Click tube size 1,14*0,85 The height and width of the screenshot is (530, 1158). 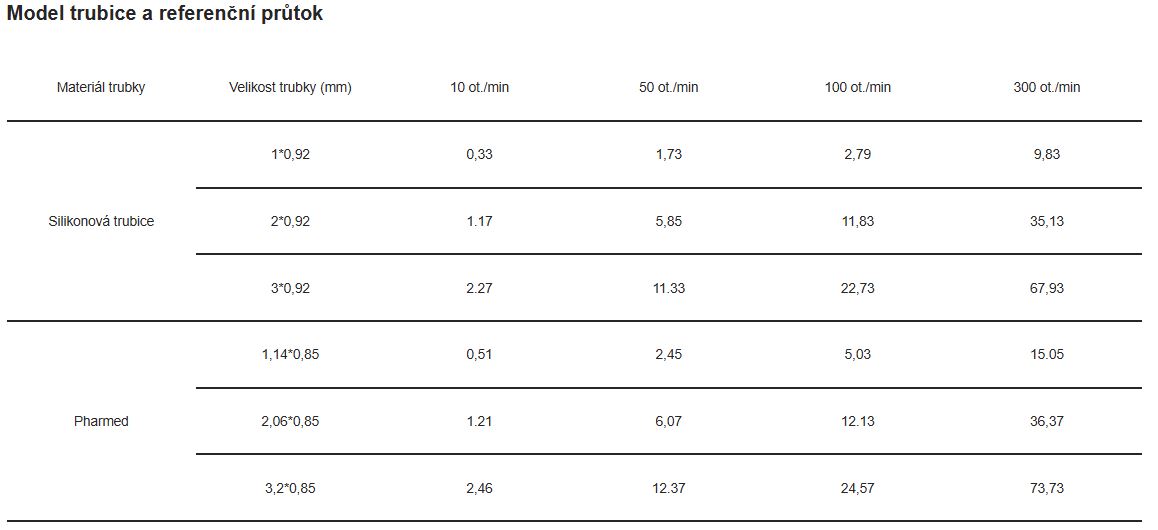(290, 354)
